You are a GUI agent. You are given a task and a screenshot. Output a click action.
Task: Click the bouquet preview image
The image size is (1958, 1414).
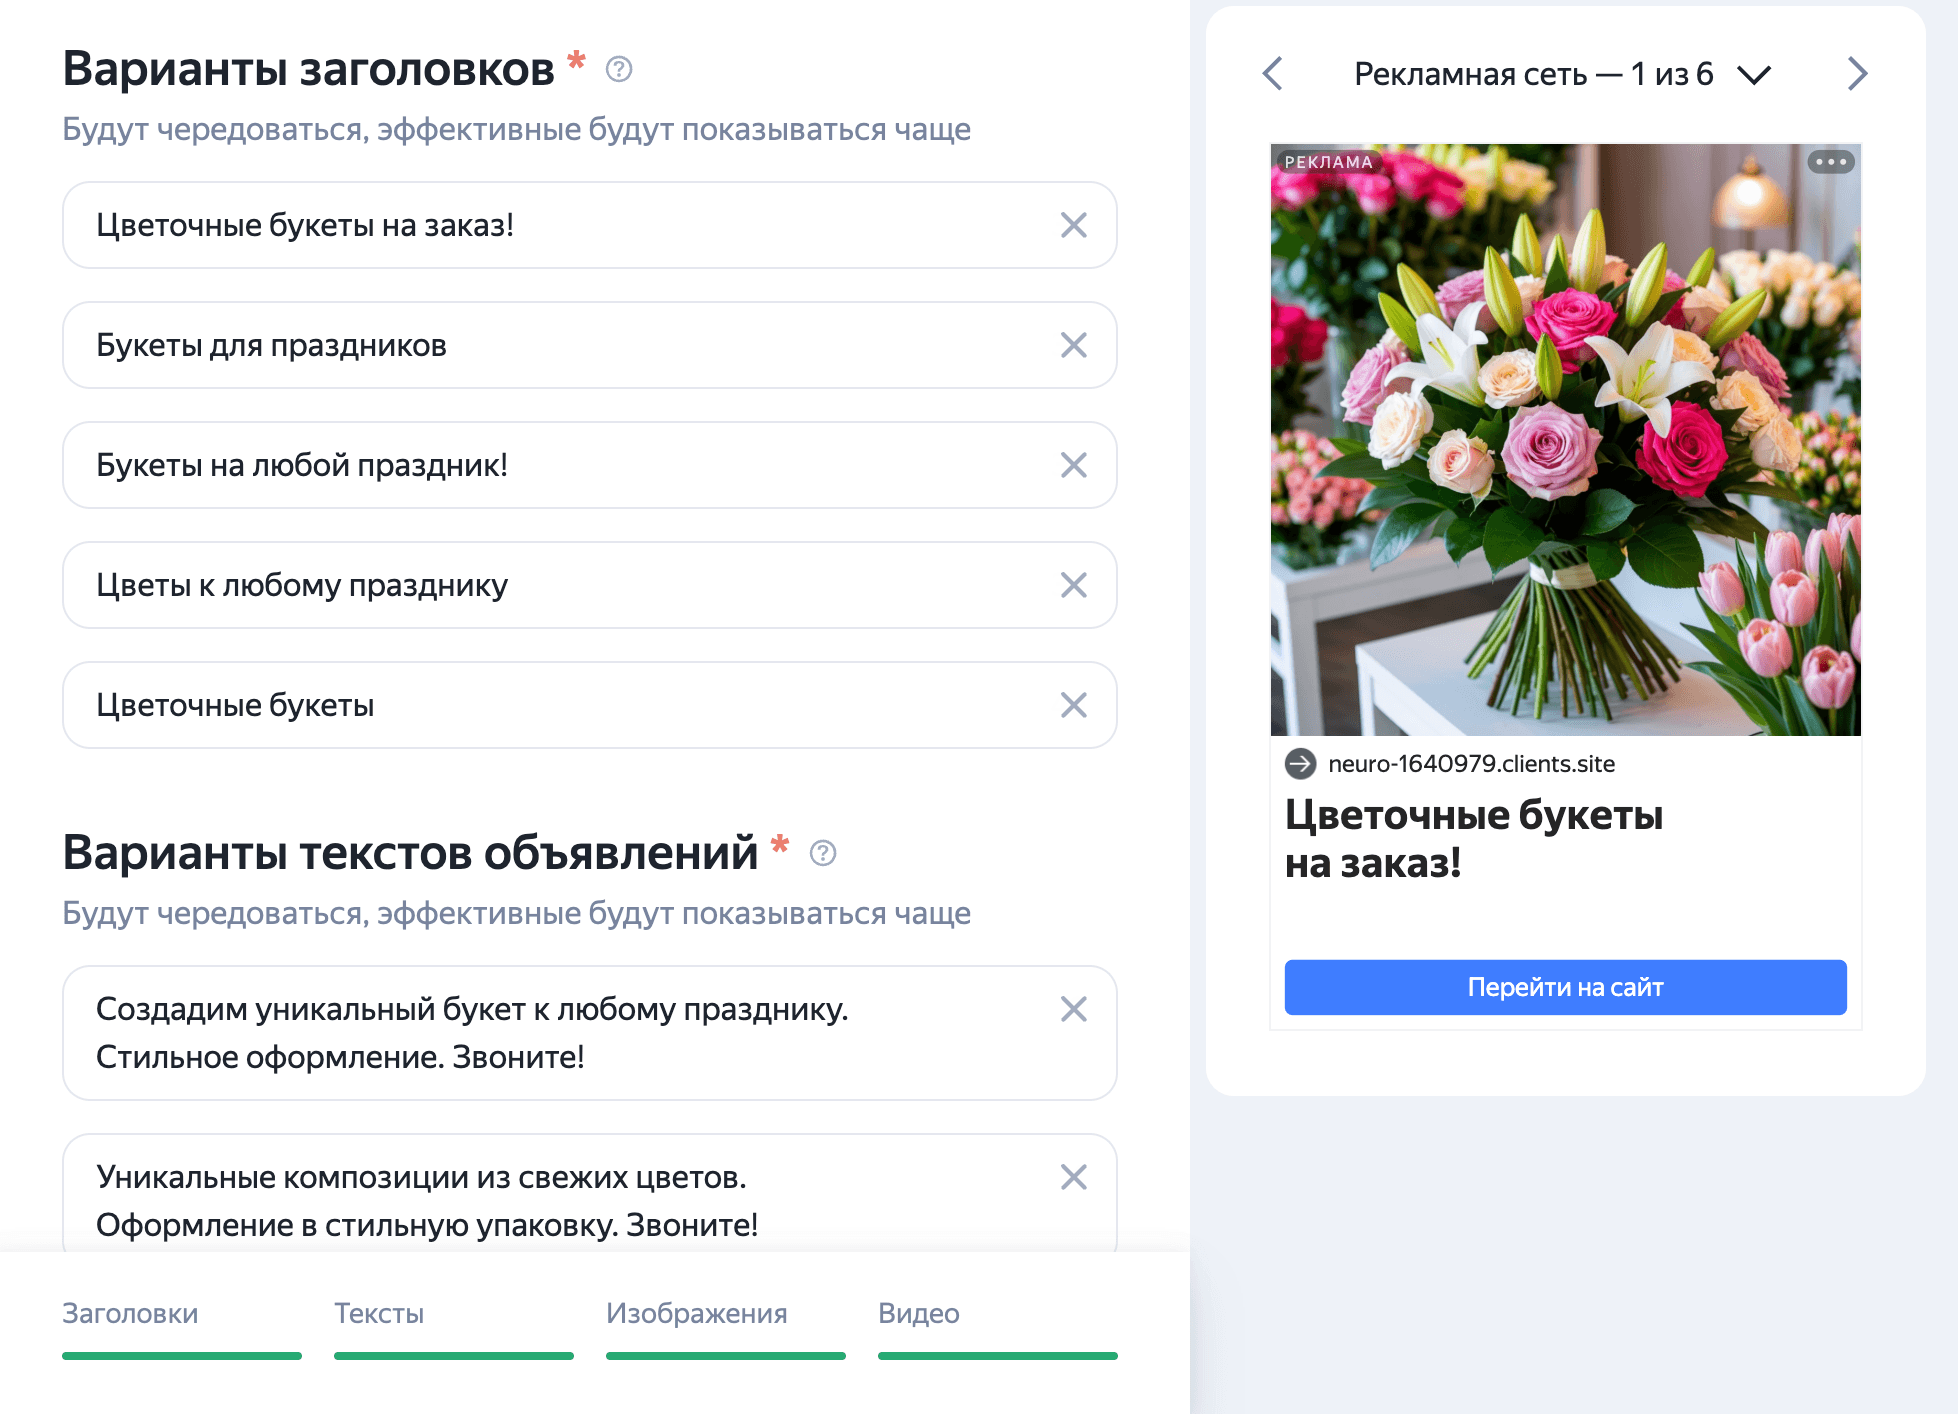tap(1565, 440)
